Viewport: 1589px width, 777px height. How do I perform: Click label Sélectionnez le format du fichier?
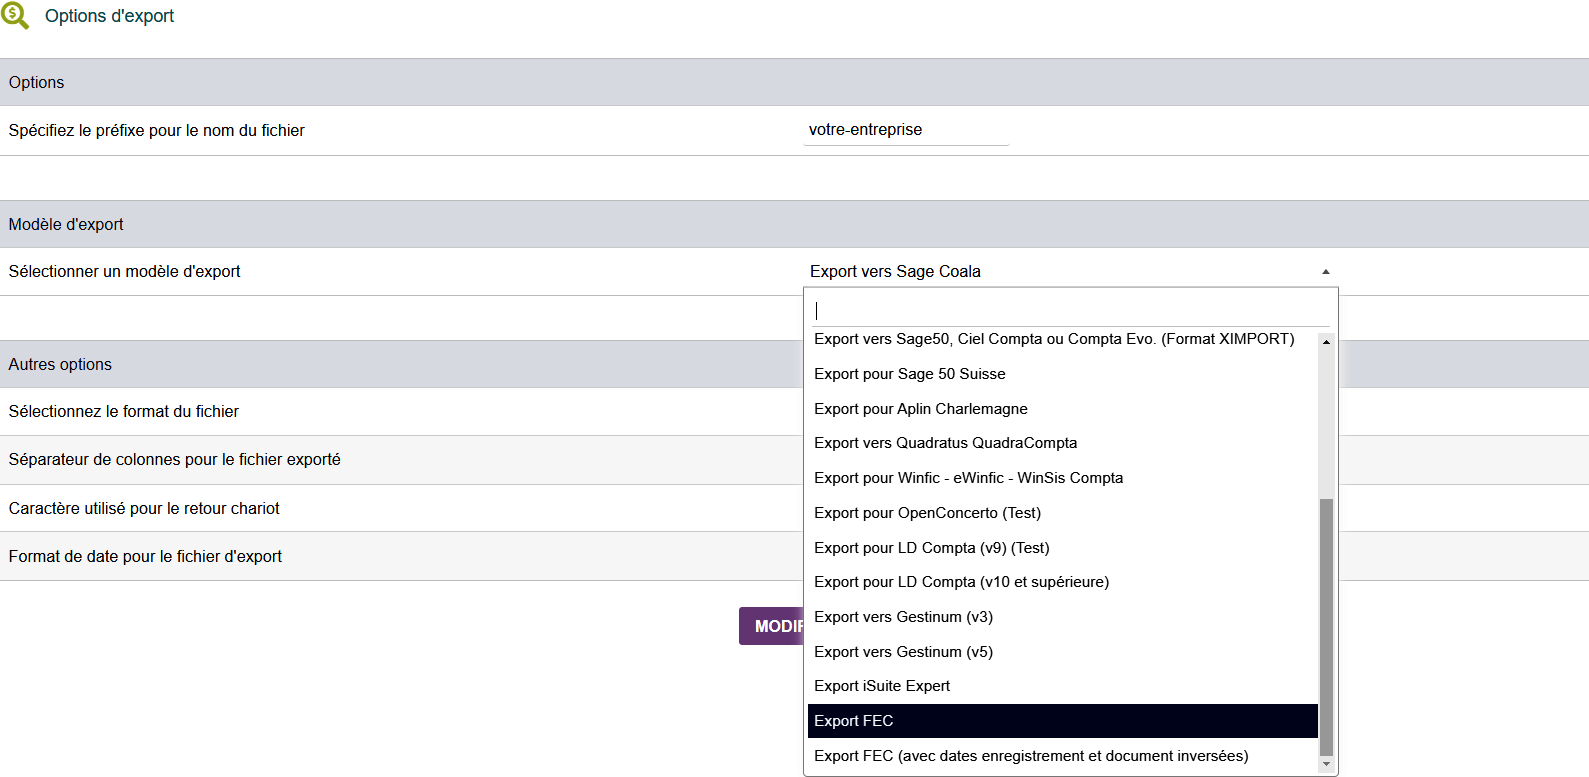click(124, 412)
